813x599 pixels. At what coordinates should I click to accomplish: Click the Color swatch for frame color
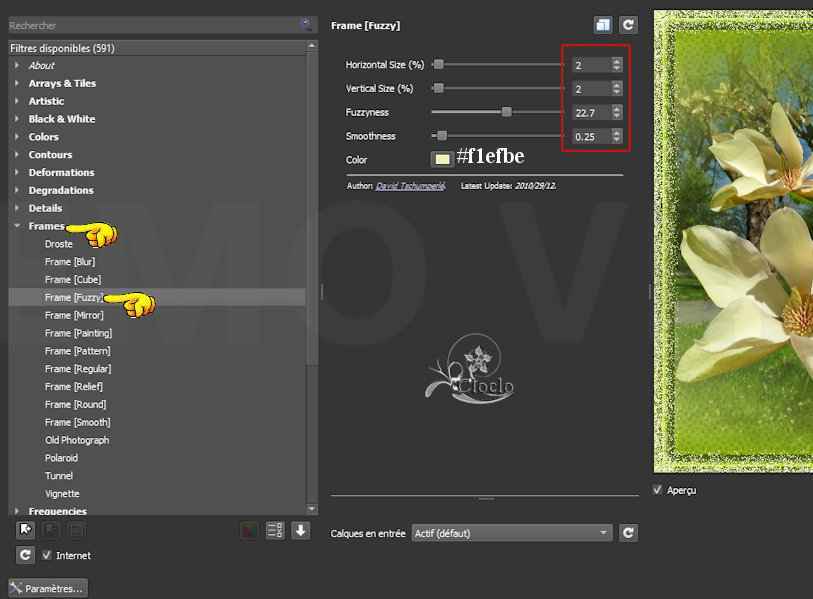pyautogui.click(x=441, y=159)
